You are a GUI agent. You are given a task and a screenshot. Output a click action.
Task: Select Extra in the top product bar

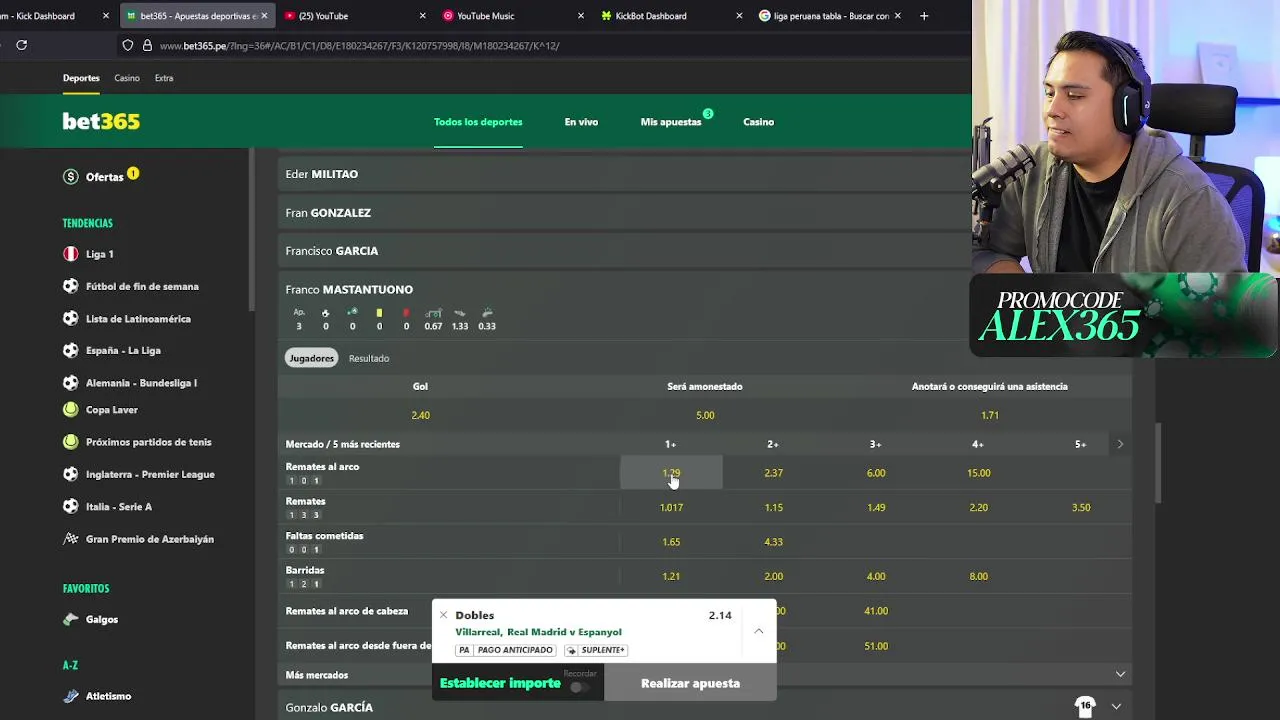(164, 78)
